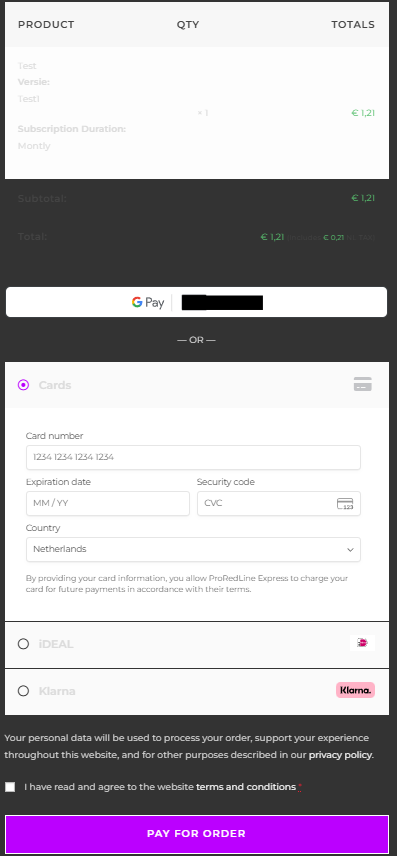Viewport: 397px width, 856px height.
Task: Click the PAY FOR ORDER button
Action: tap(197, 834)
